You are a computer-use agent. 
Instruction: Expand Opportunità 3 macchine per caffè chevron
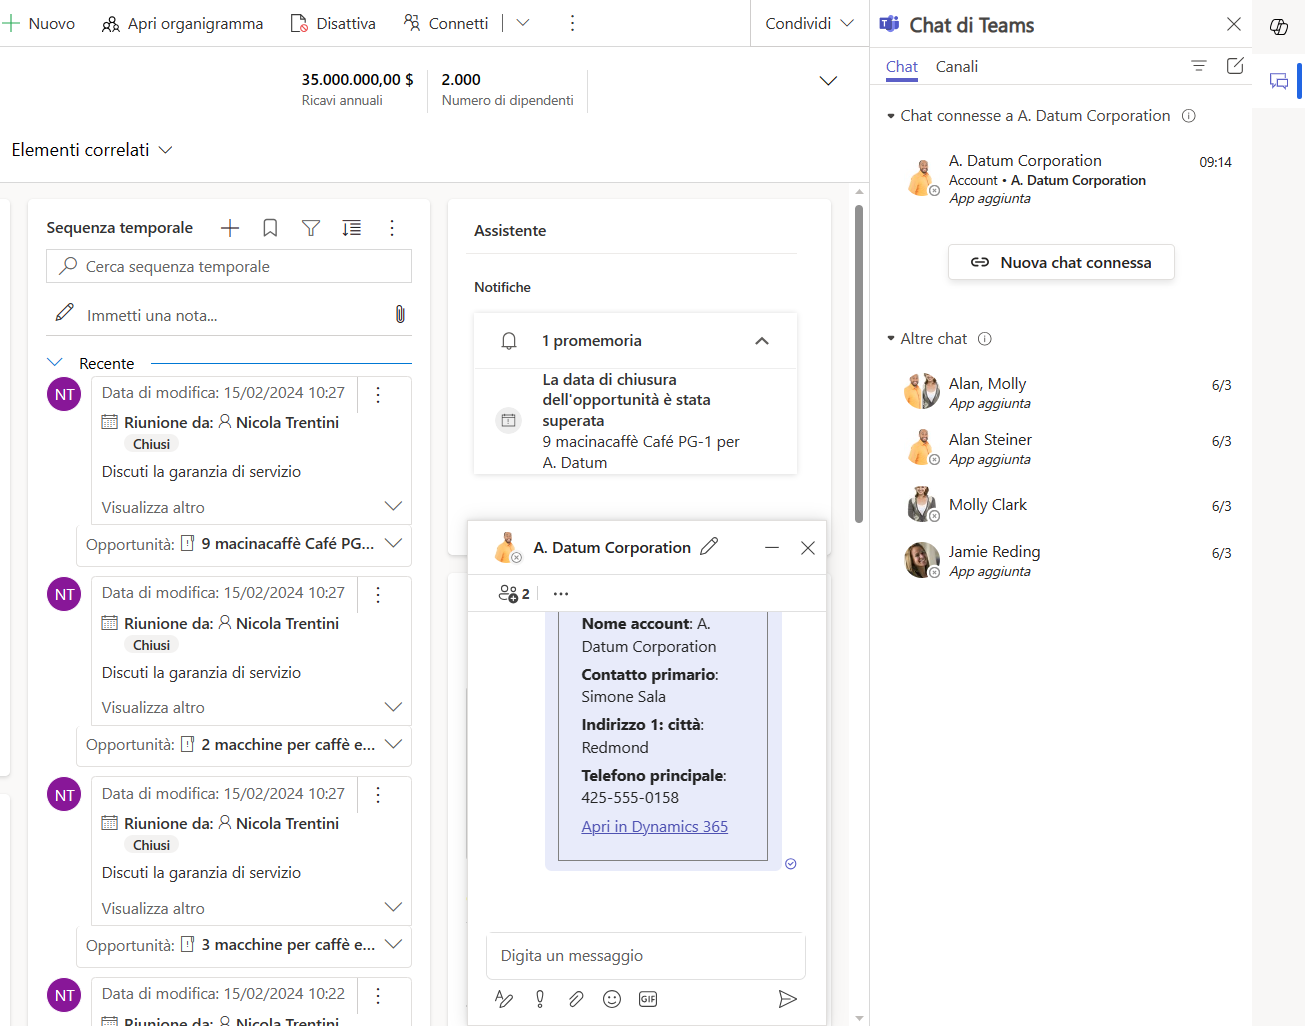click(393, 944)
